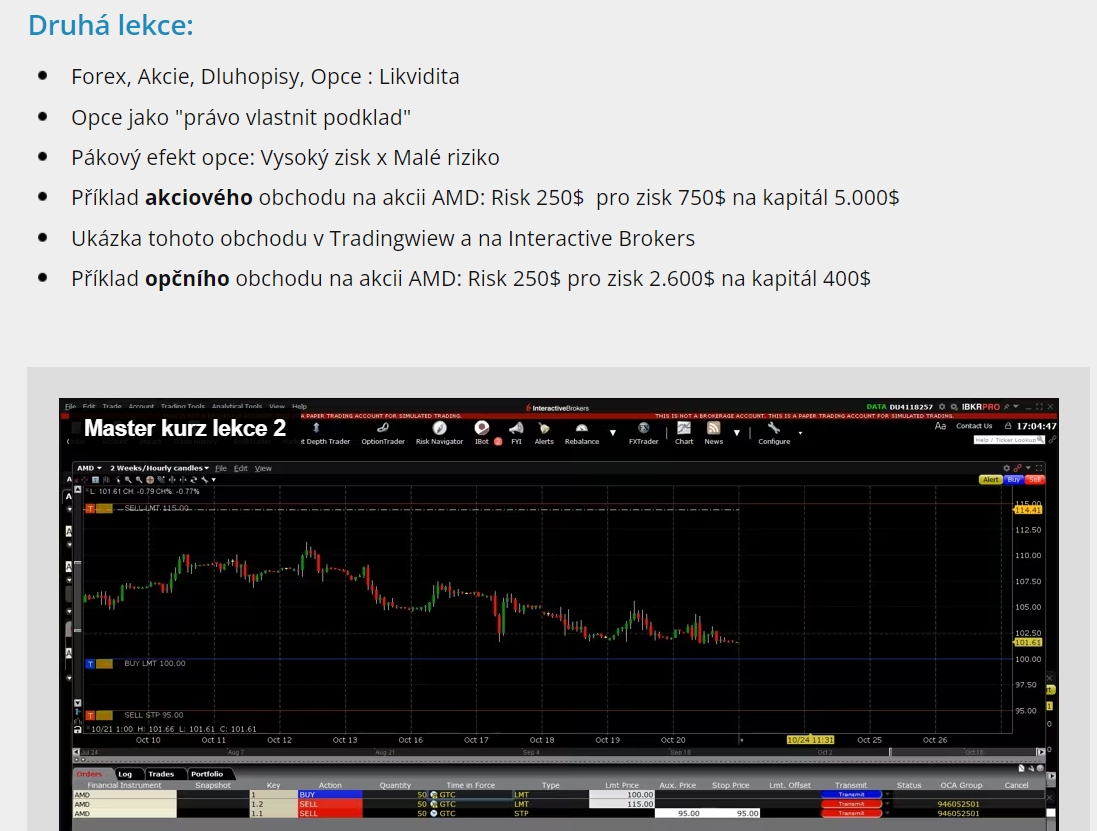Click the font size Aa icon

point(940,426)
